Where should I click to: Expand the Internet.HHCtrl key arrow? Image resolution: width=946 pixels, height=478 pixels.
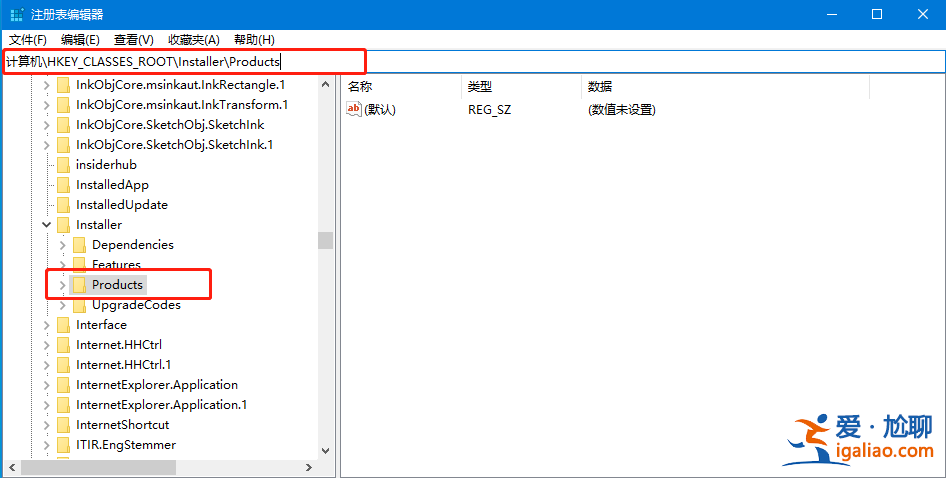[x=47, y=345]
